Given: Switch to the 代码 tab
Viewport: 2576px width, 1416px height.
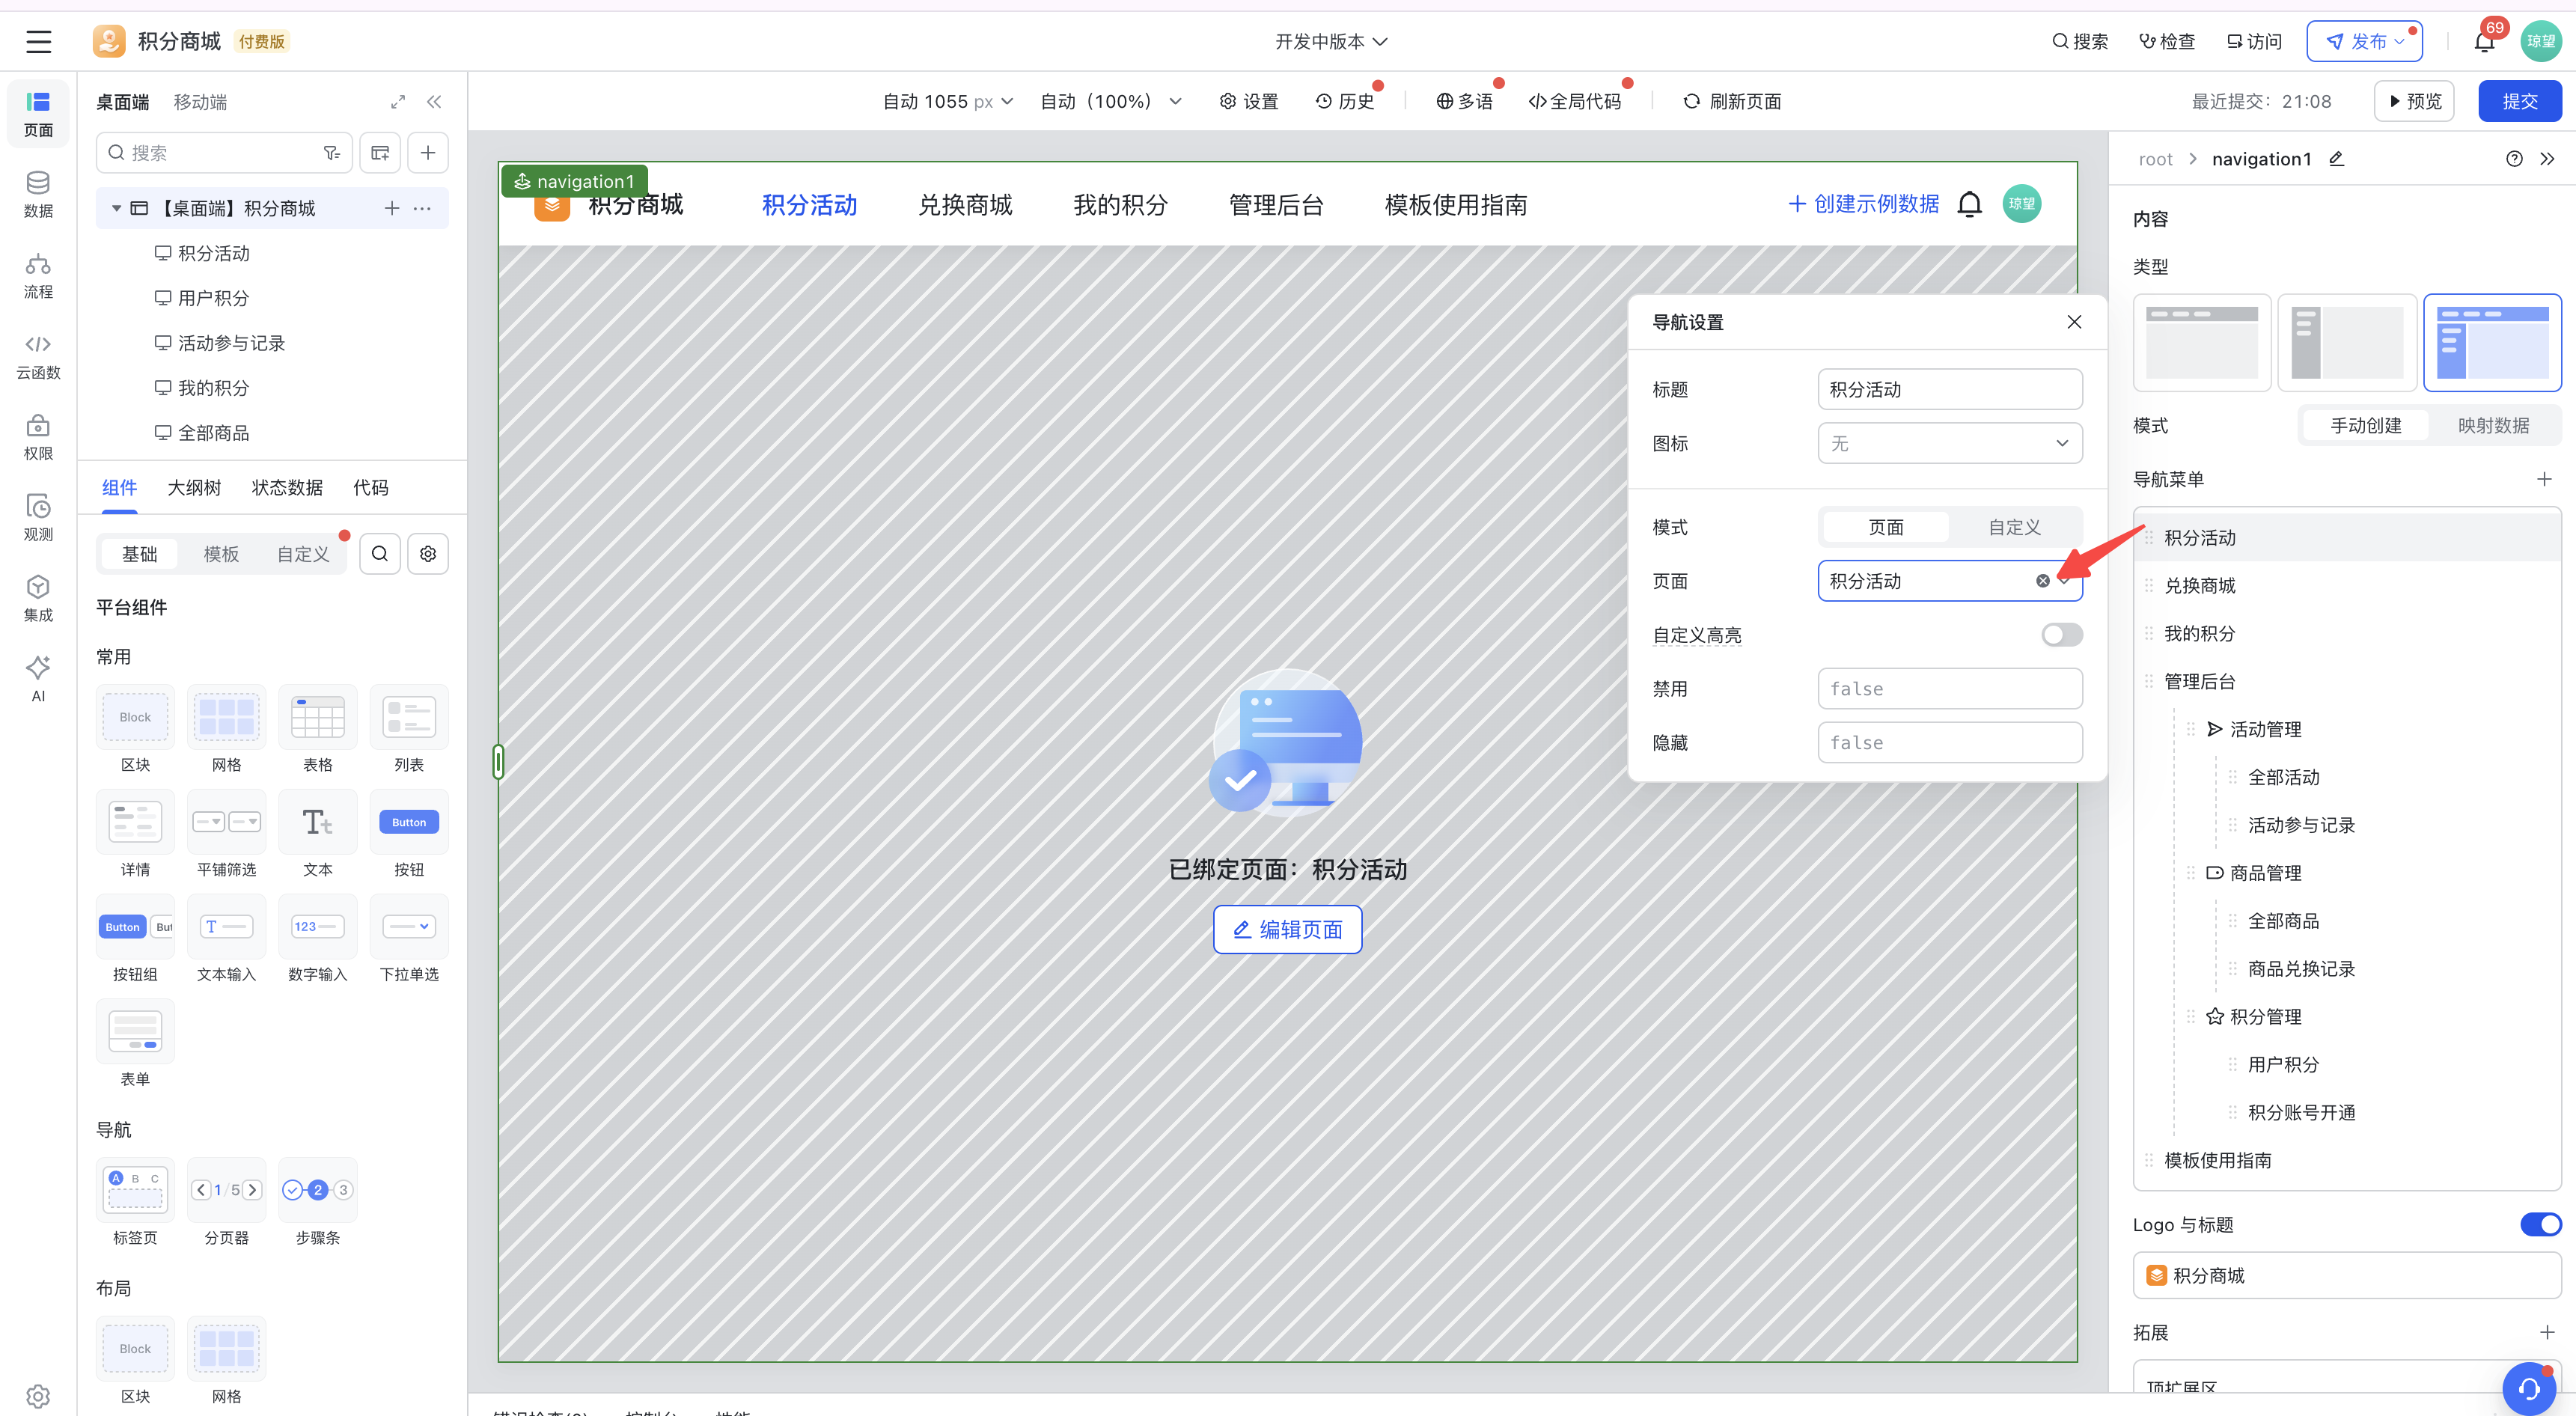Looking at the screenshot, I should click(370, 487).
